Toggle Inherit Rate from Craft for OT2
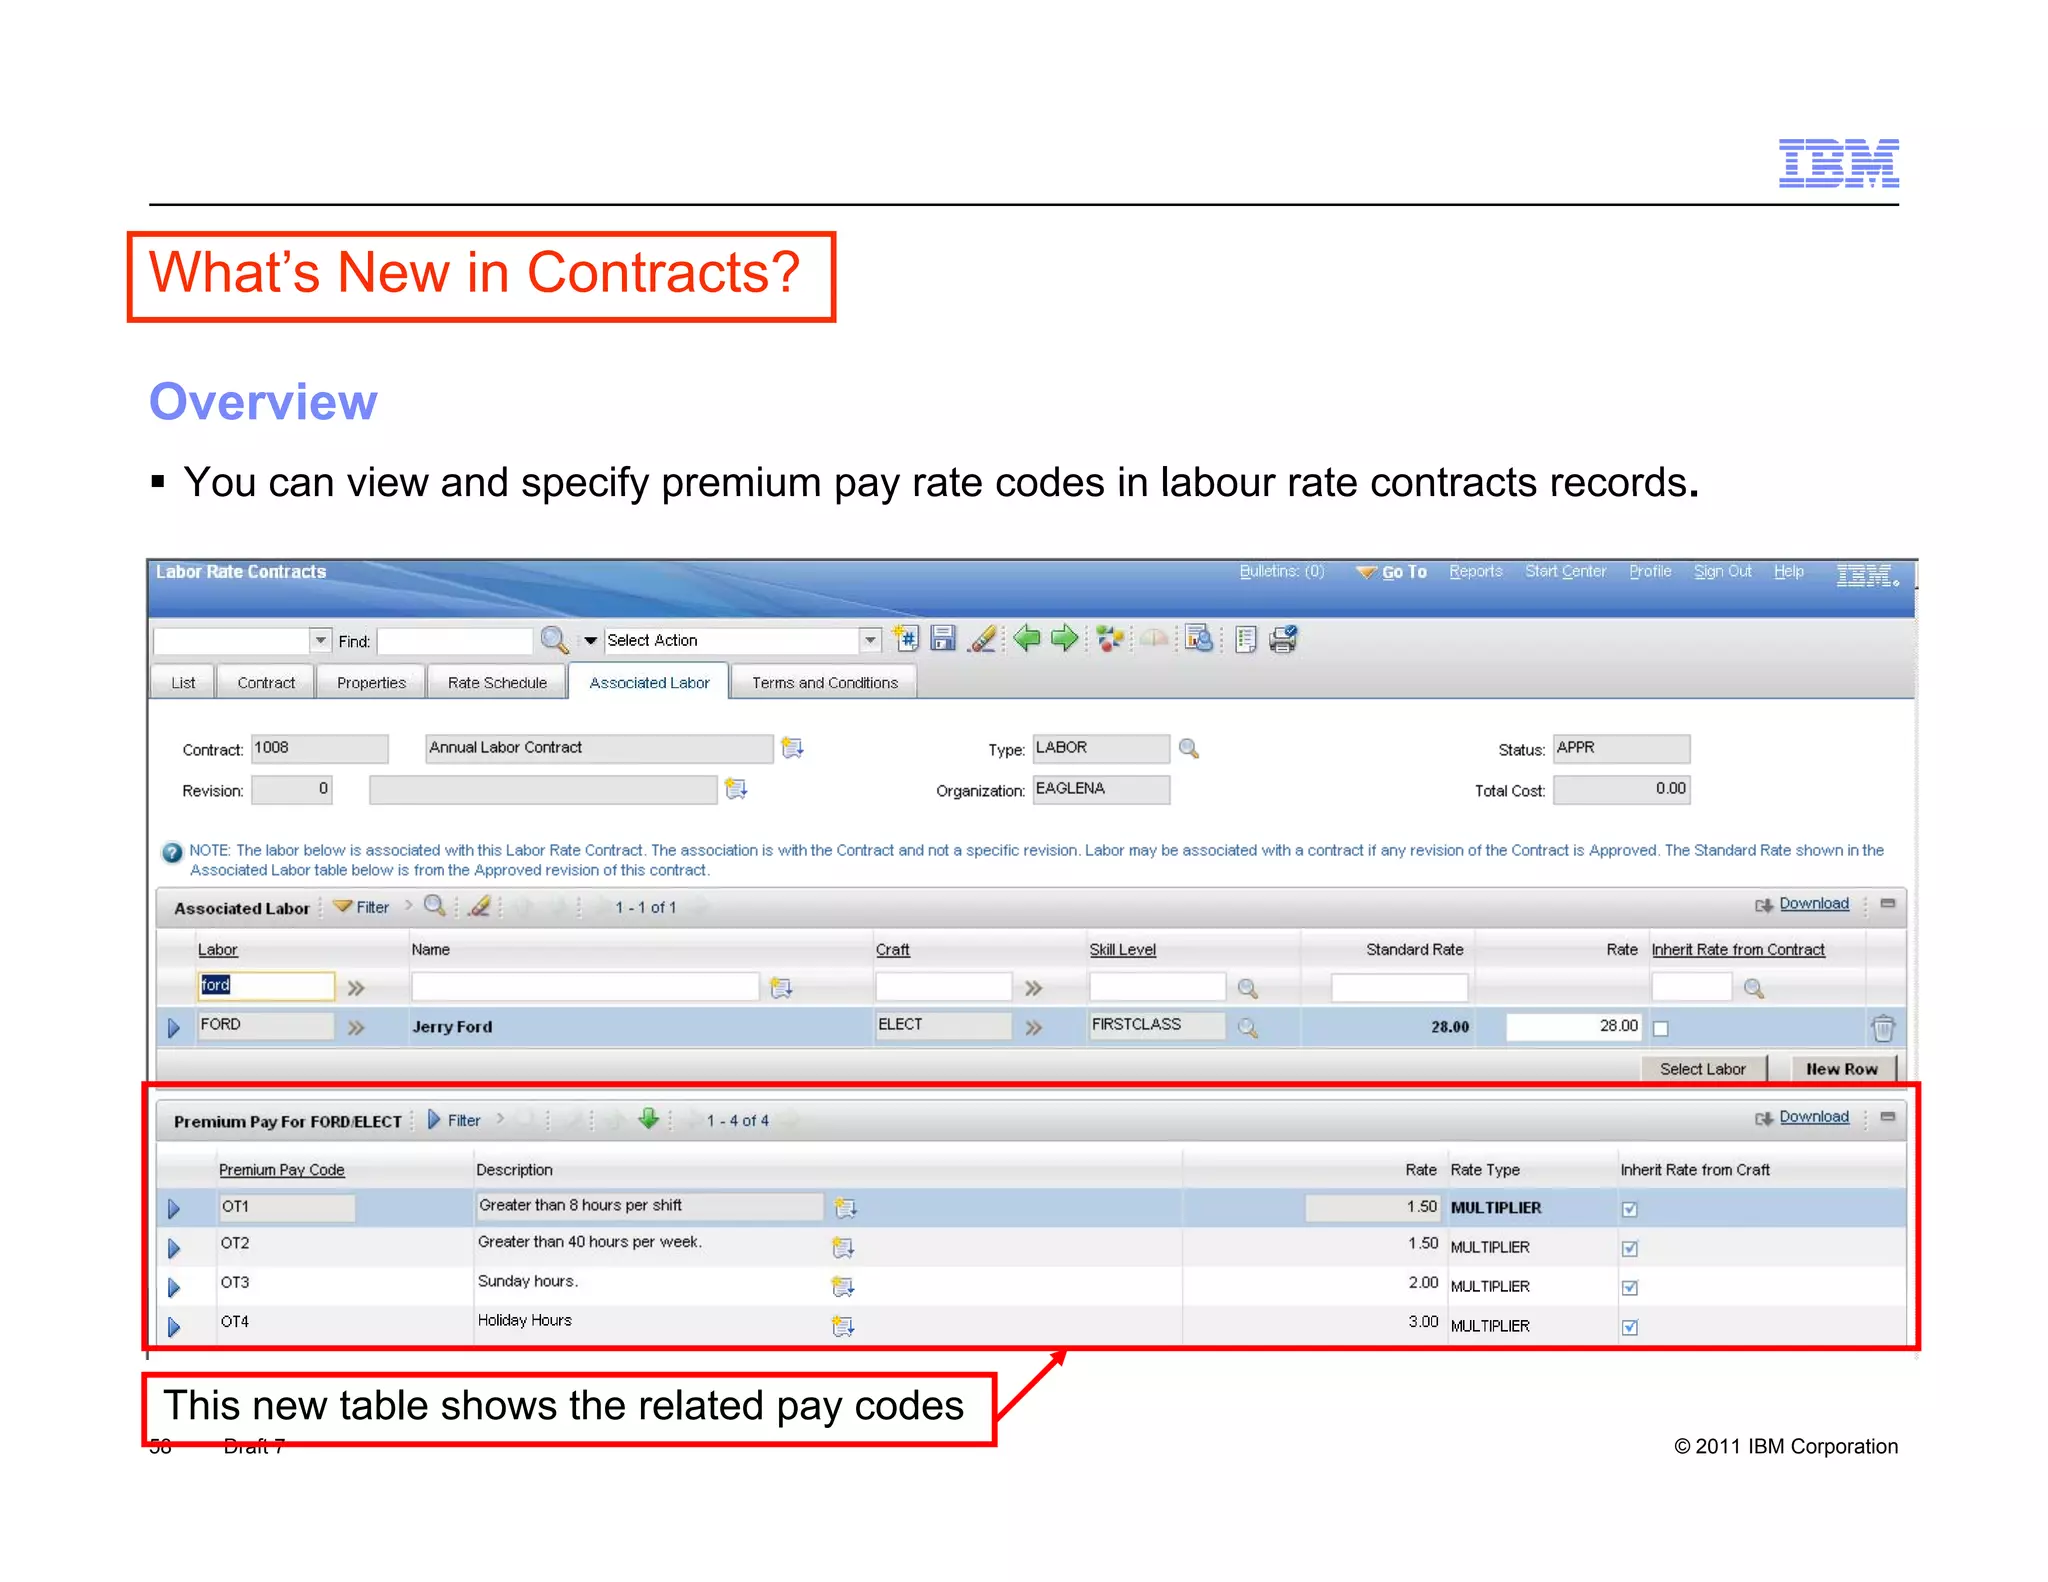The image size is (2048, 1582). 1630,1248
